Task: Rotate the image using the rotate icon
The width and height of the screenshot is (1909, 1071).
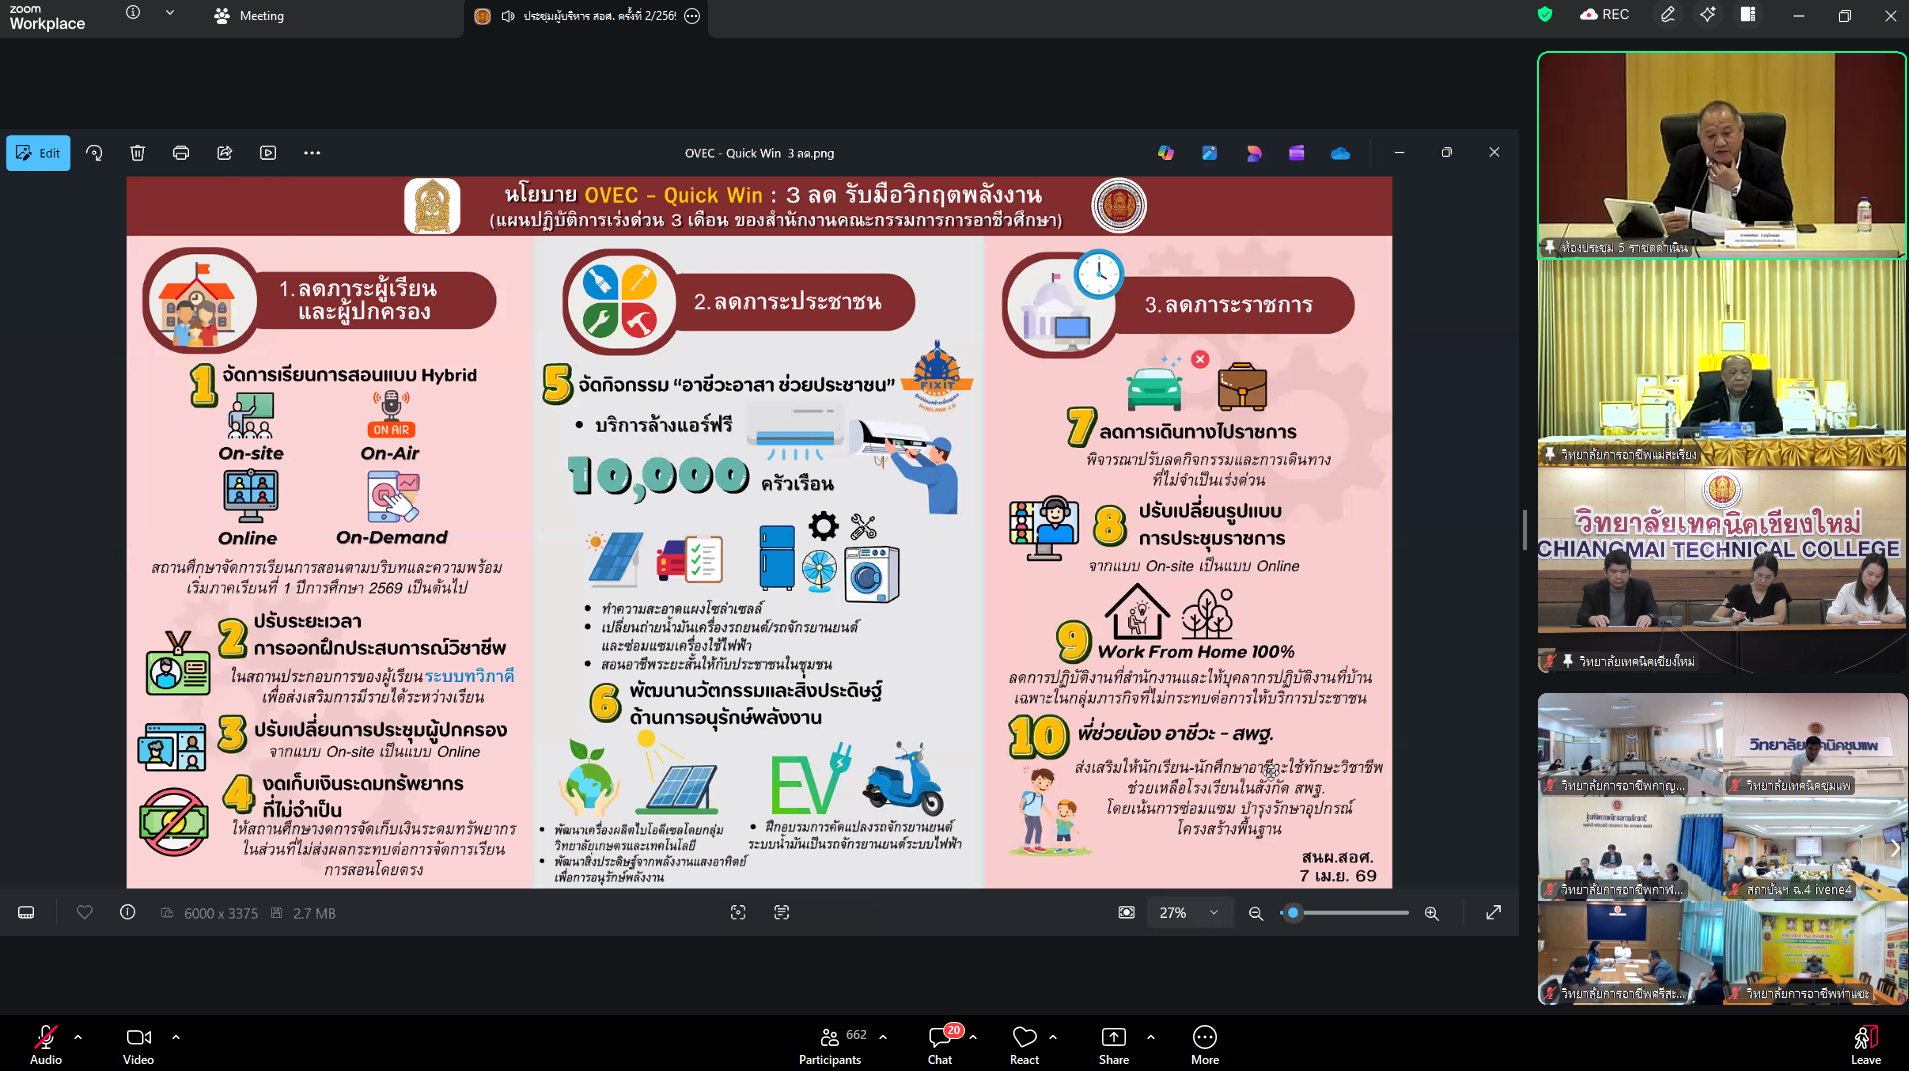Action: point(94,153)
